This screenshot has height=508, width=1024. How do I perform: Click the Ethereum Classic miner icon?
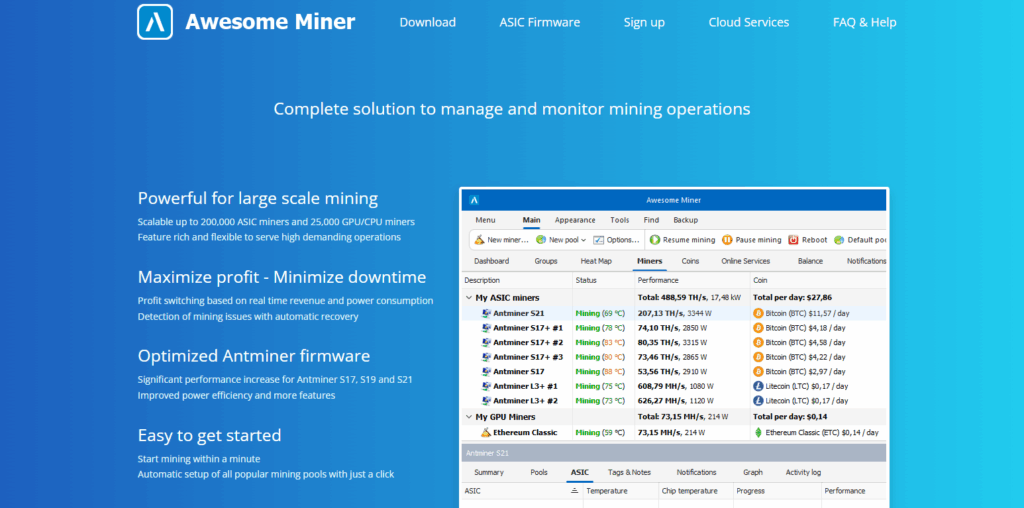tap(486, 432)
